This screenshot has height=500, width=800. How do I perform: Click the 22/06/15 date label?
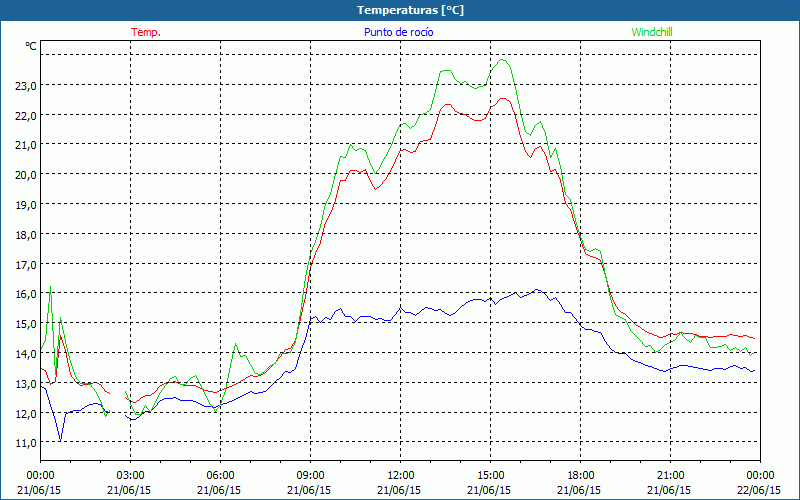pyautogui.click(x=759, y=490)
